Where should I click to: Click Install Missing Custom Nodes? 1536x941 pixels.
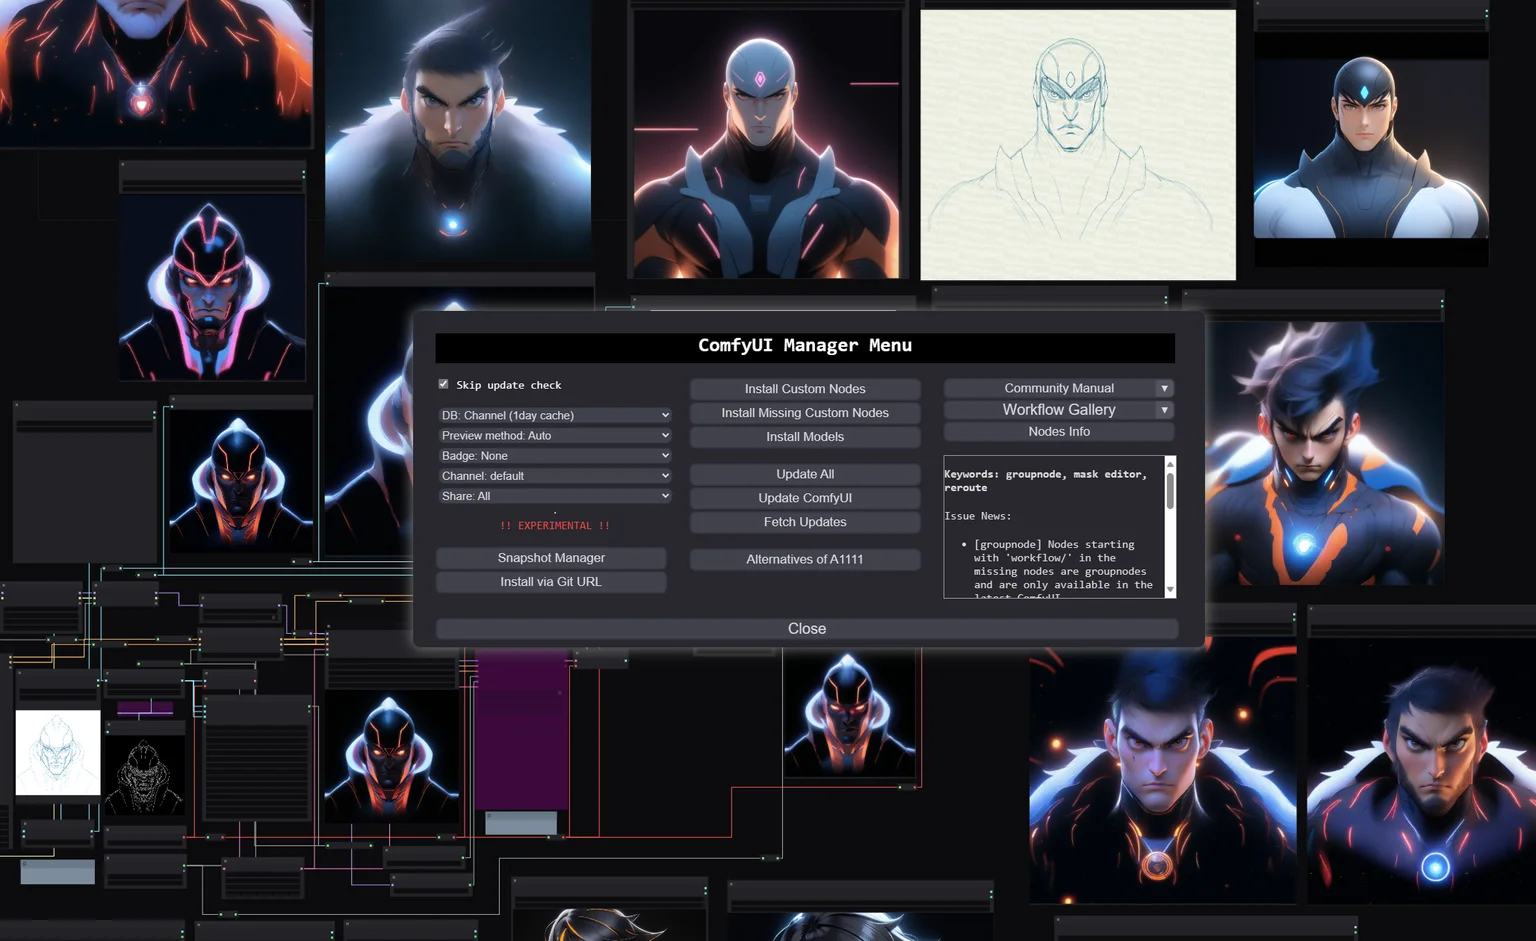click(805, 413)
